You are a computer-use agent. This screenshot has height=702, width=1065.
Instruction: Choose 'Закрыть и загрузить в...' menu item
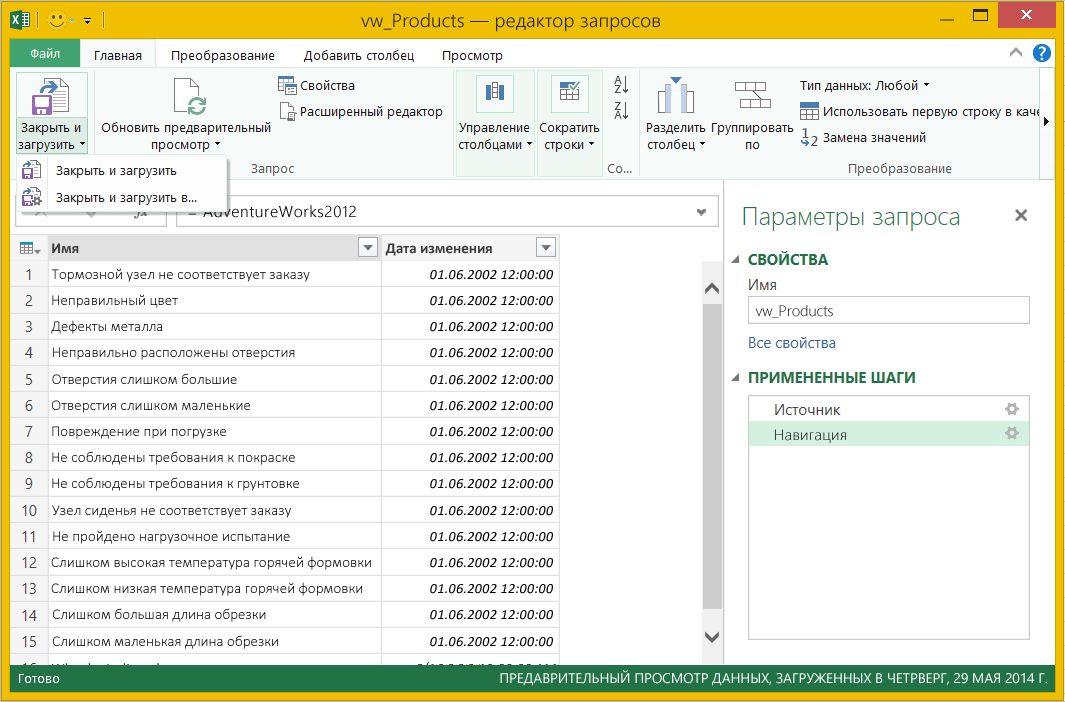[x=126, y=198]
